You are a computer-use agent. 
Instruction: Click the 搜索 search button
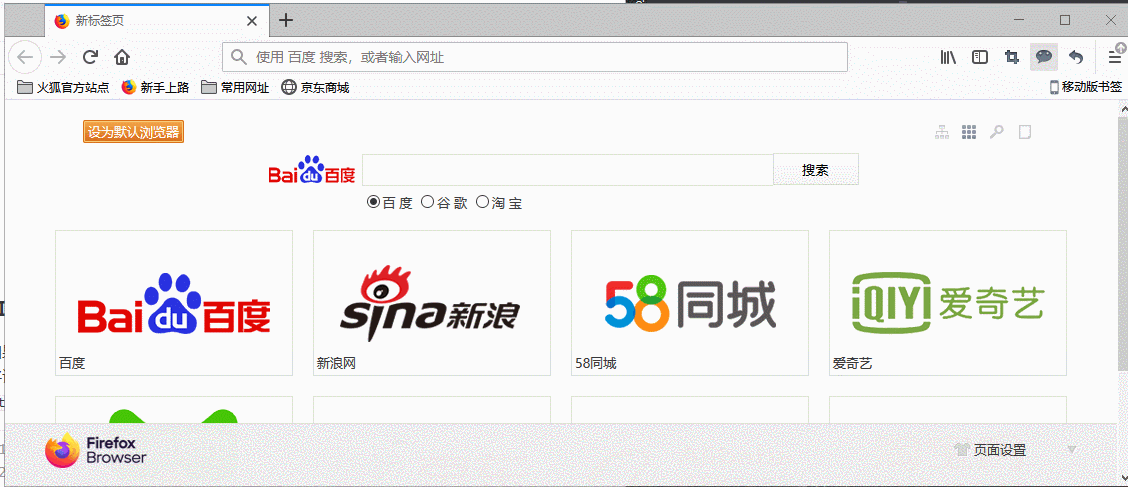[x=816, y=170]
